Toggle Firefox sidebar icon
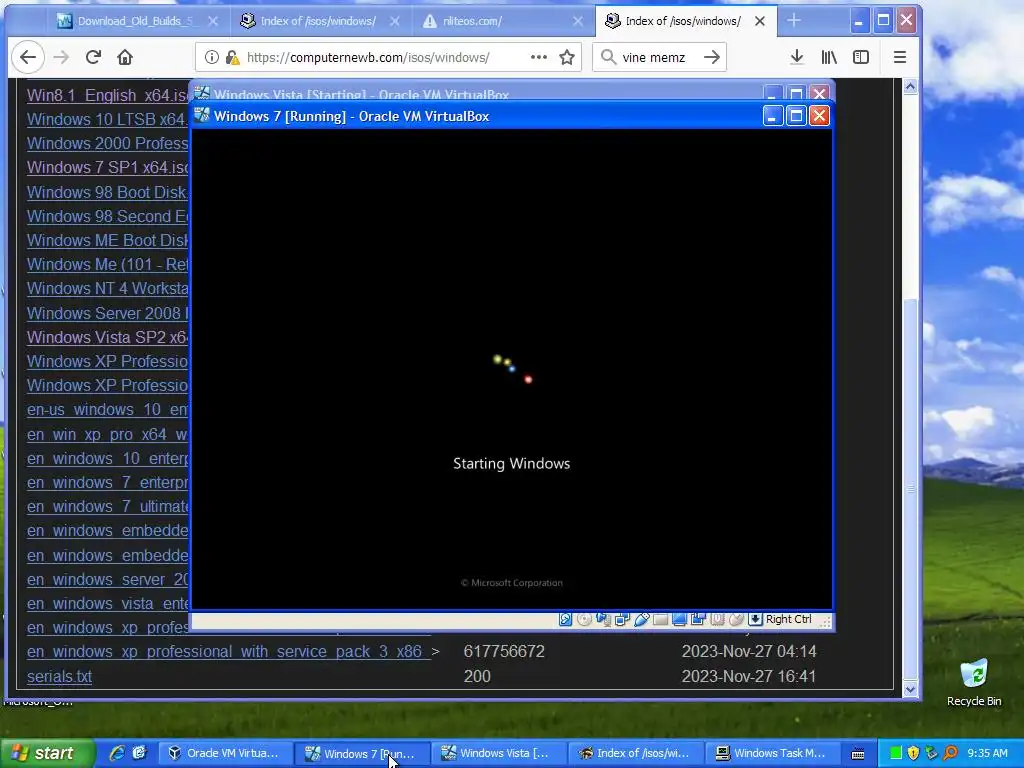The height and width of the screenshot is (768, 1024). [x=861, y=57]
